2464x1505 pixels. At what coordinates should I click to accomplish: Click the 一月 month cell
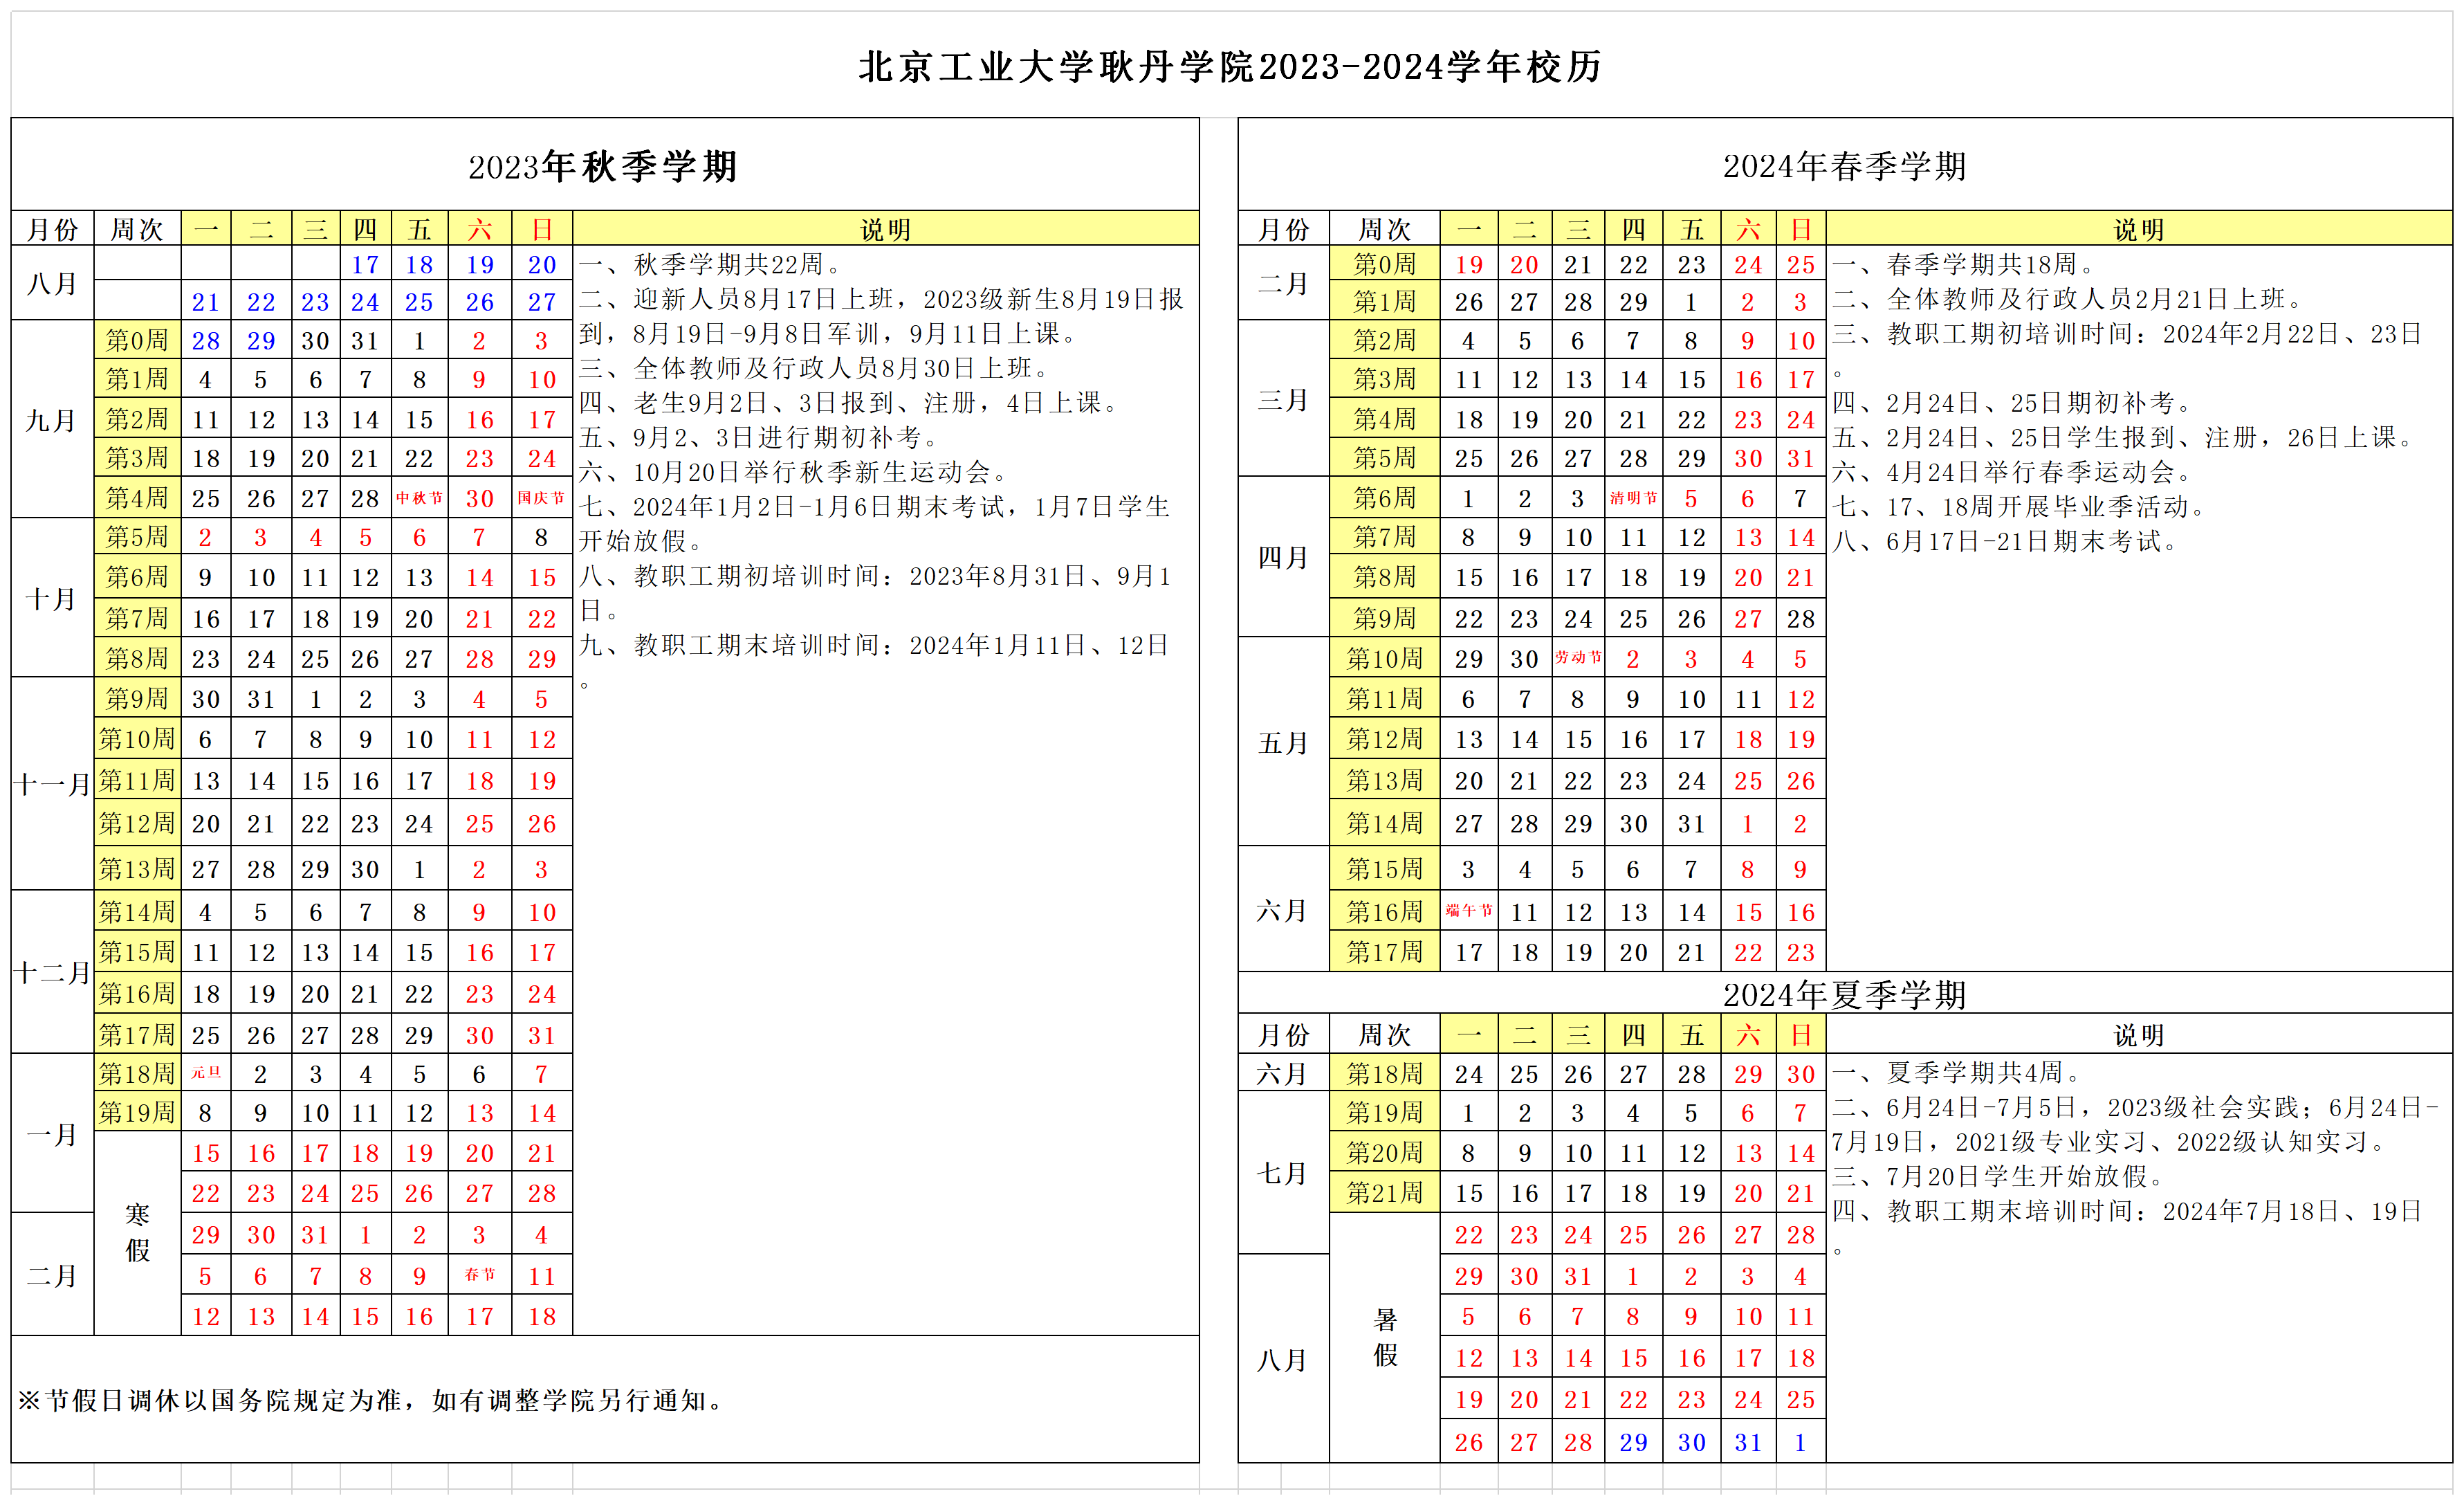[52, 1133]
